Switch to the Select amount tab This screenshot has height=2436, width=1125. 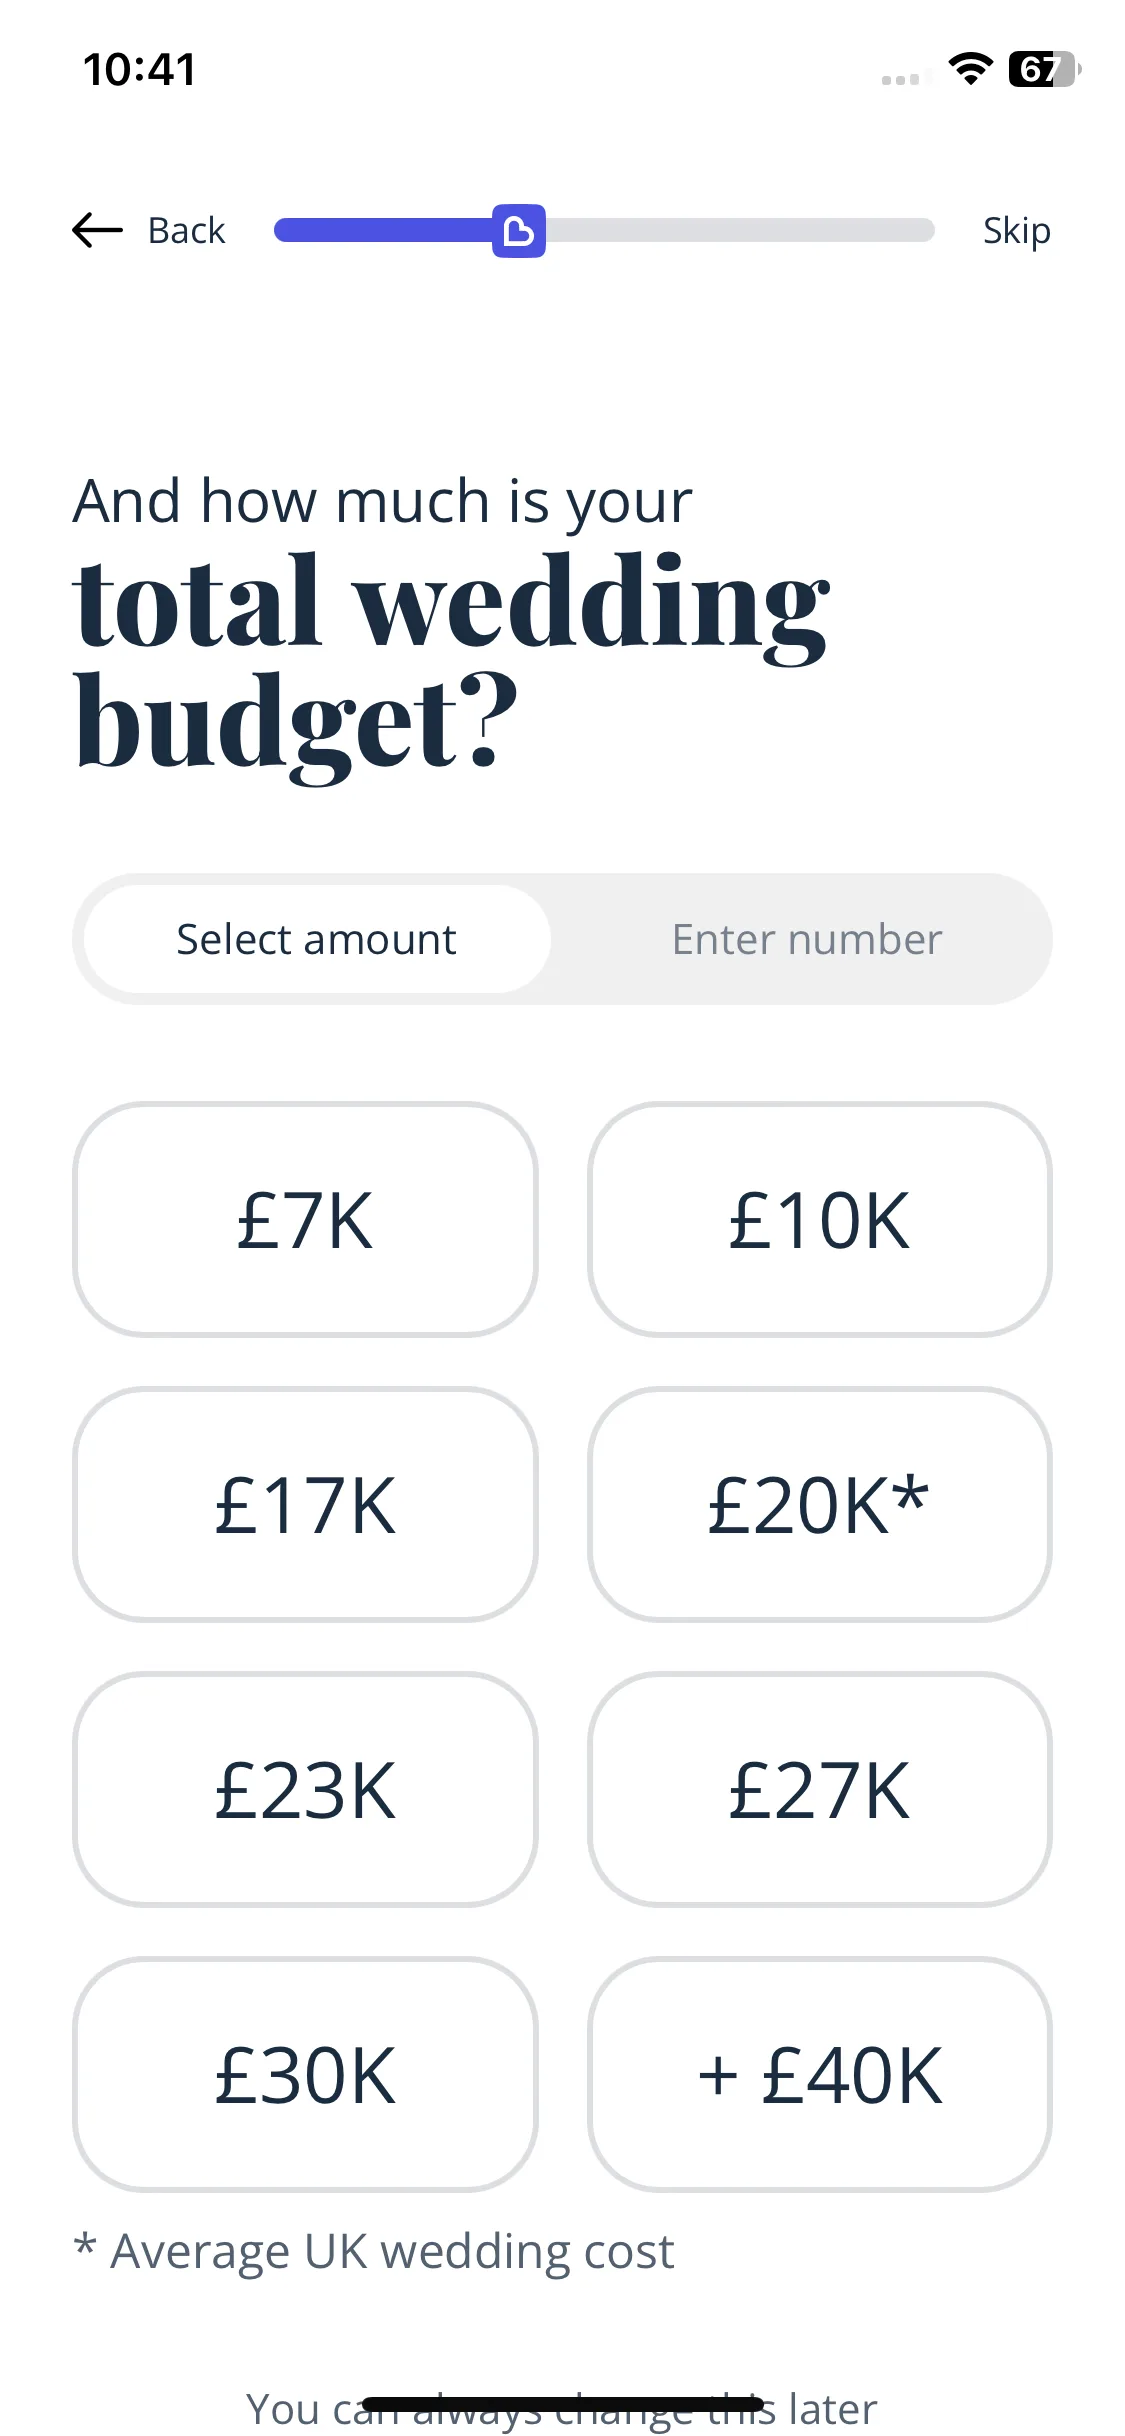click(316, 939)
